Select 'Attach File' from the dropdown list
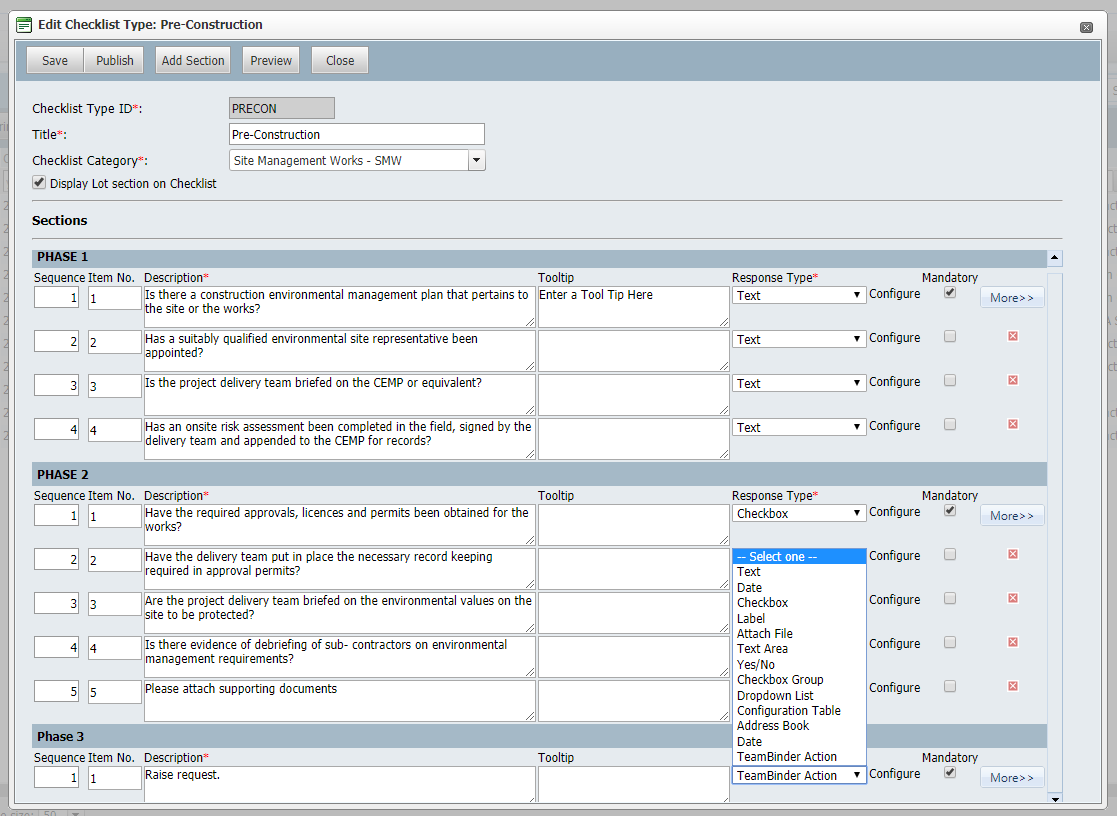This screenshot has width=1117, height=816. [765, 634]
